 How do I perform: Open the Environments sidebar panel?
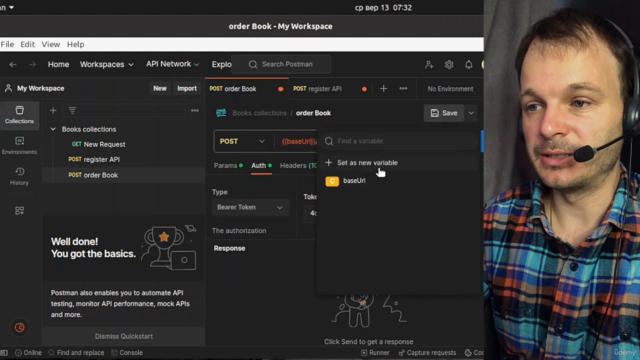click(19, 146)
